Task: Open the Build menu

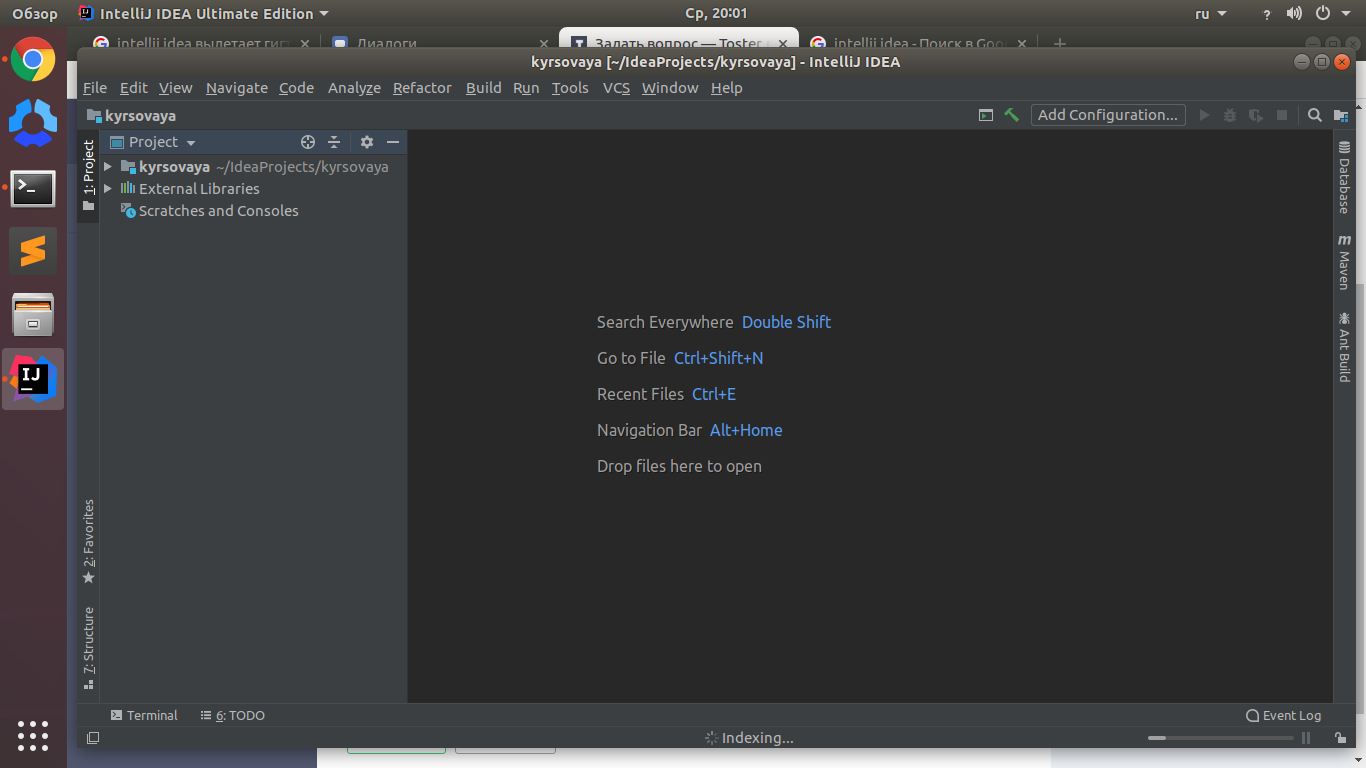Action: (483, 88)
